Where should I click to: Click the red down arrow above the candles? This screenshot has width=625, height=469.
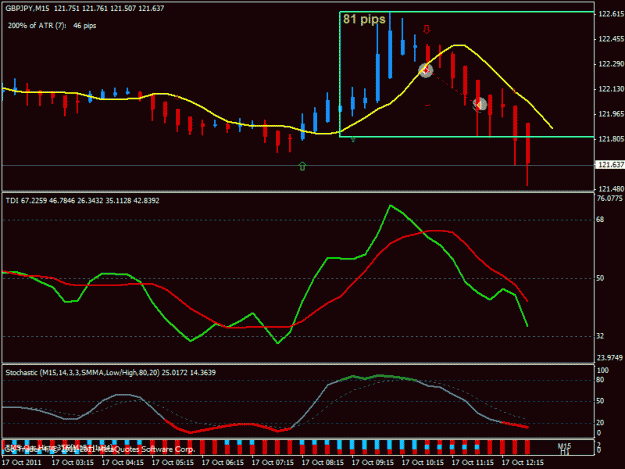(x=427, y=29)
